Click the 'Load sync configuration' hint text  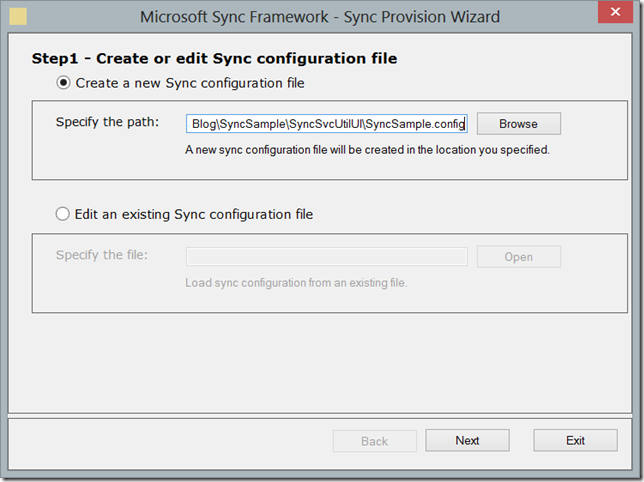coord(296,283)
